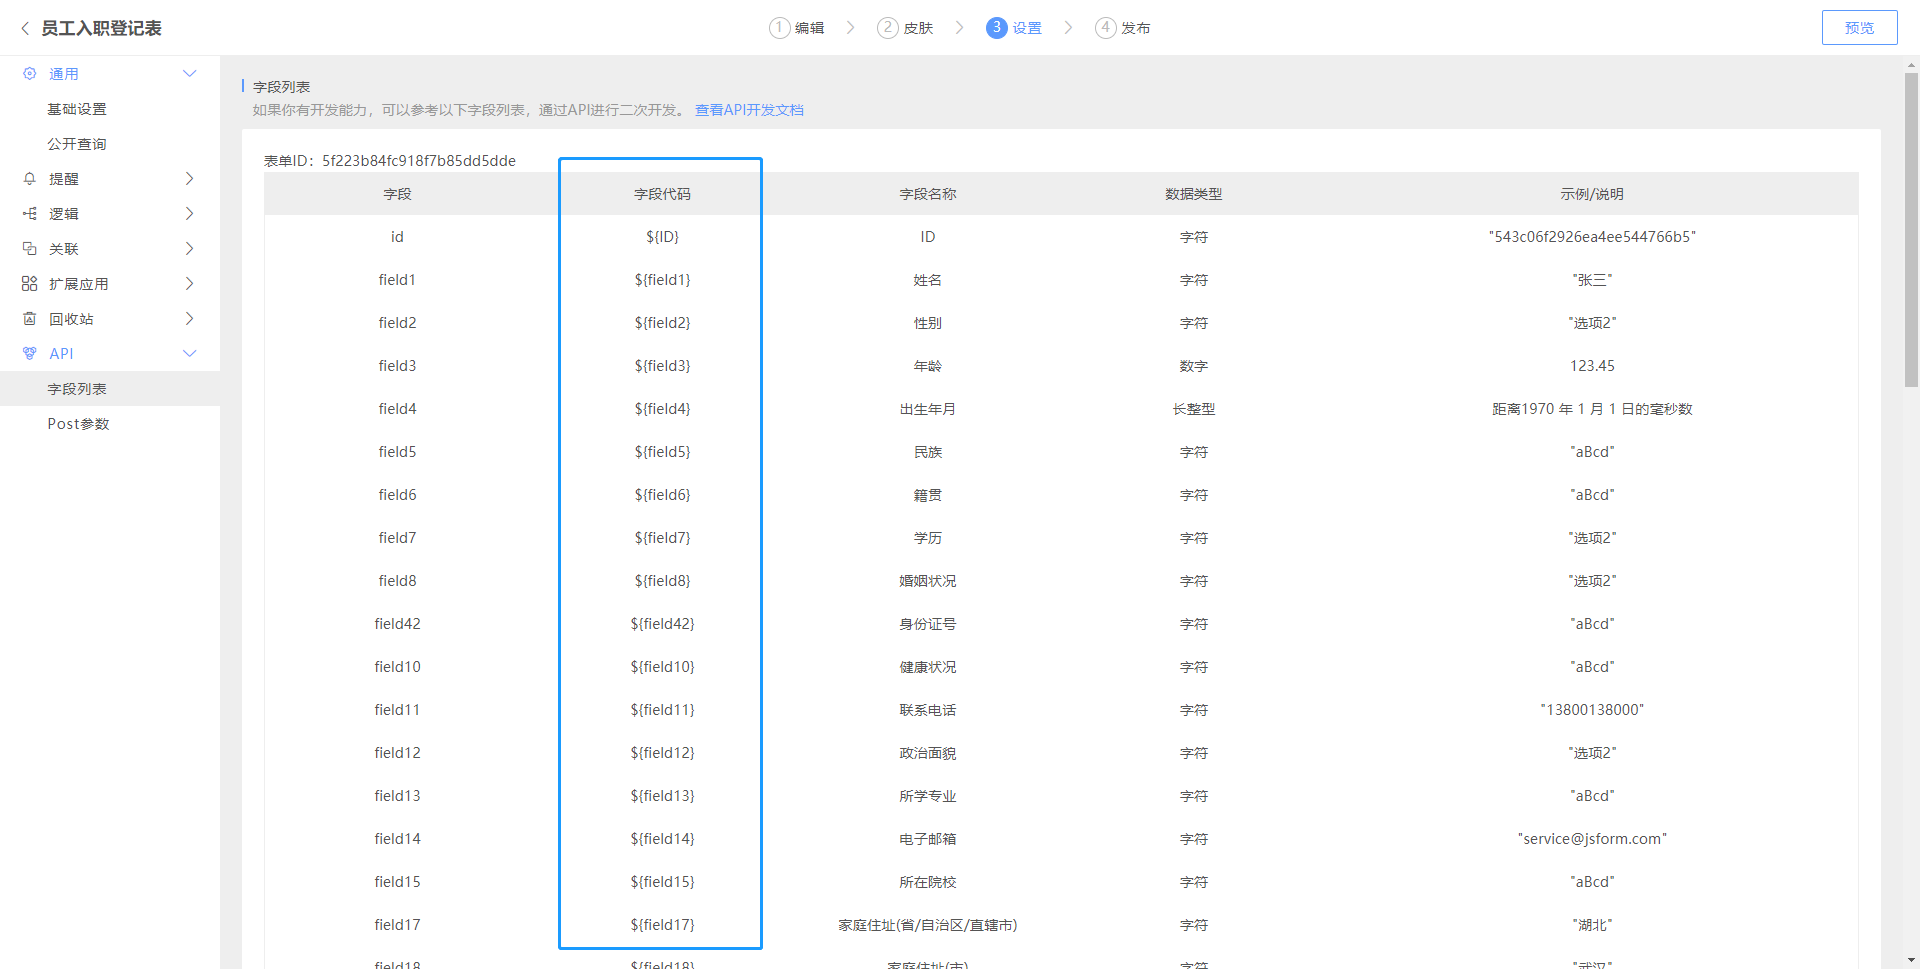Click the 扩展应用 grid icon
Viewport: 1920px width, 969px height.
30,284
